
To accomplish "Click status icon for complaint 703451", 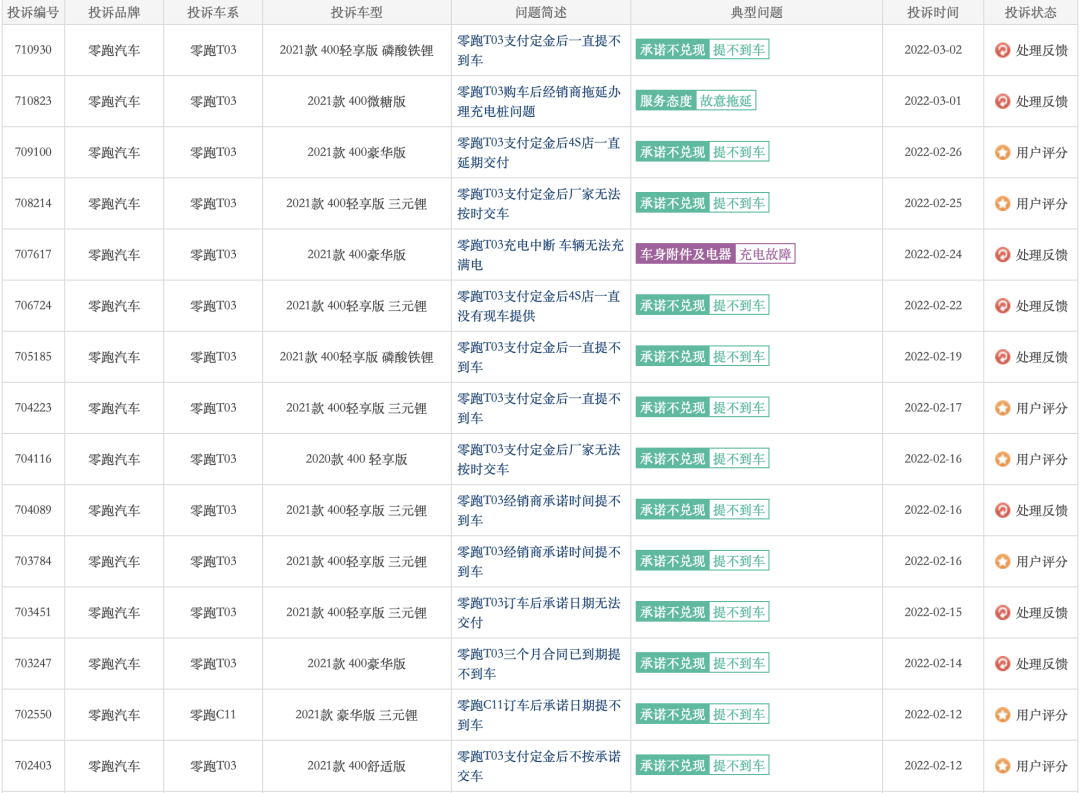I will click(x=1002, y=612).
